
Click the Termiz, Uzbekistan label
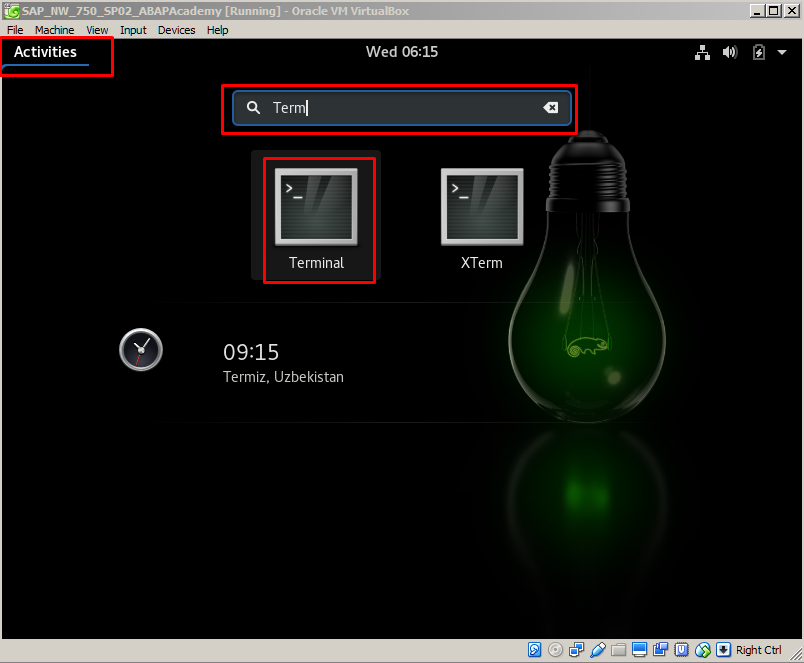click(x=283, y=377)
